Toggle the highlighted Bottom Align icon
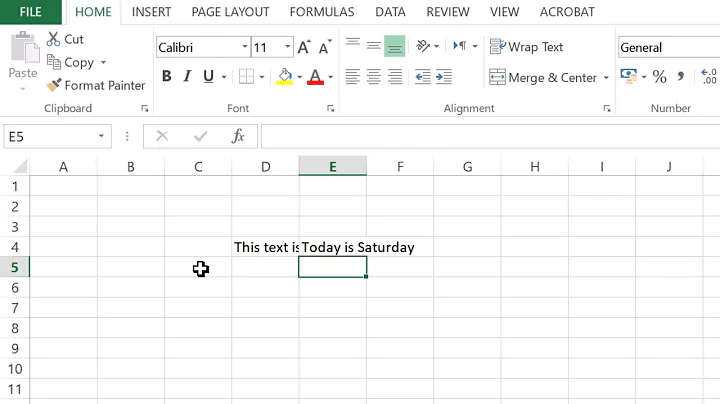Viewport: 720px width, 404px height. (x=394, y=46)
